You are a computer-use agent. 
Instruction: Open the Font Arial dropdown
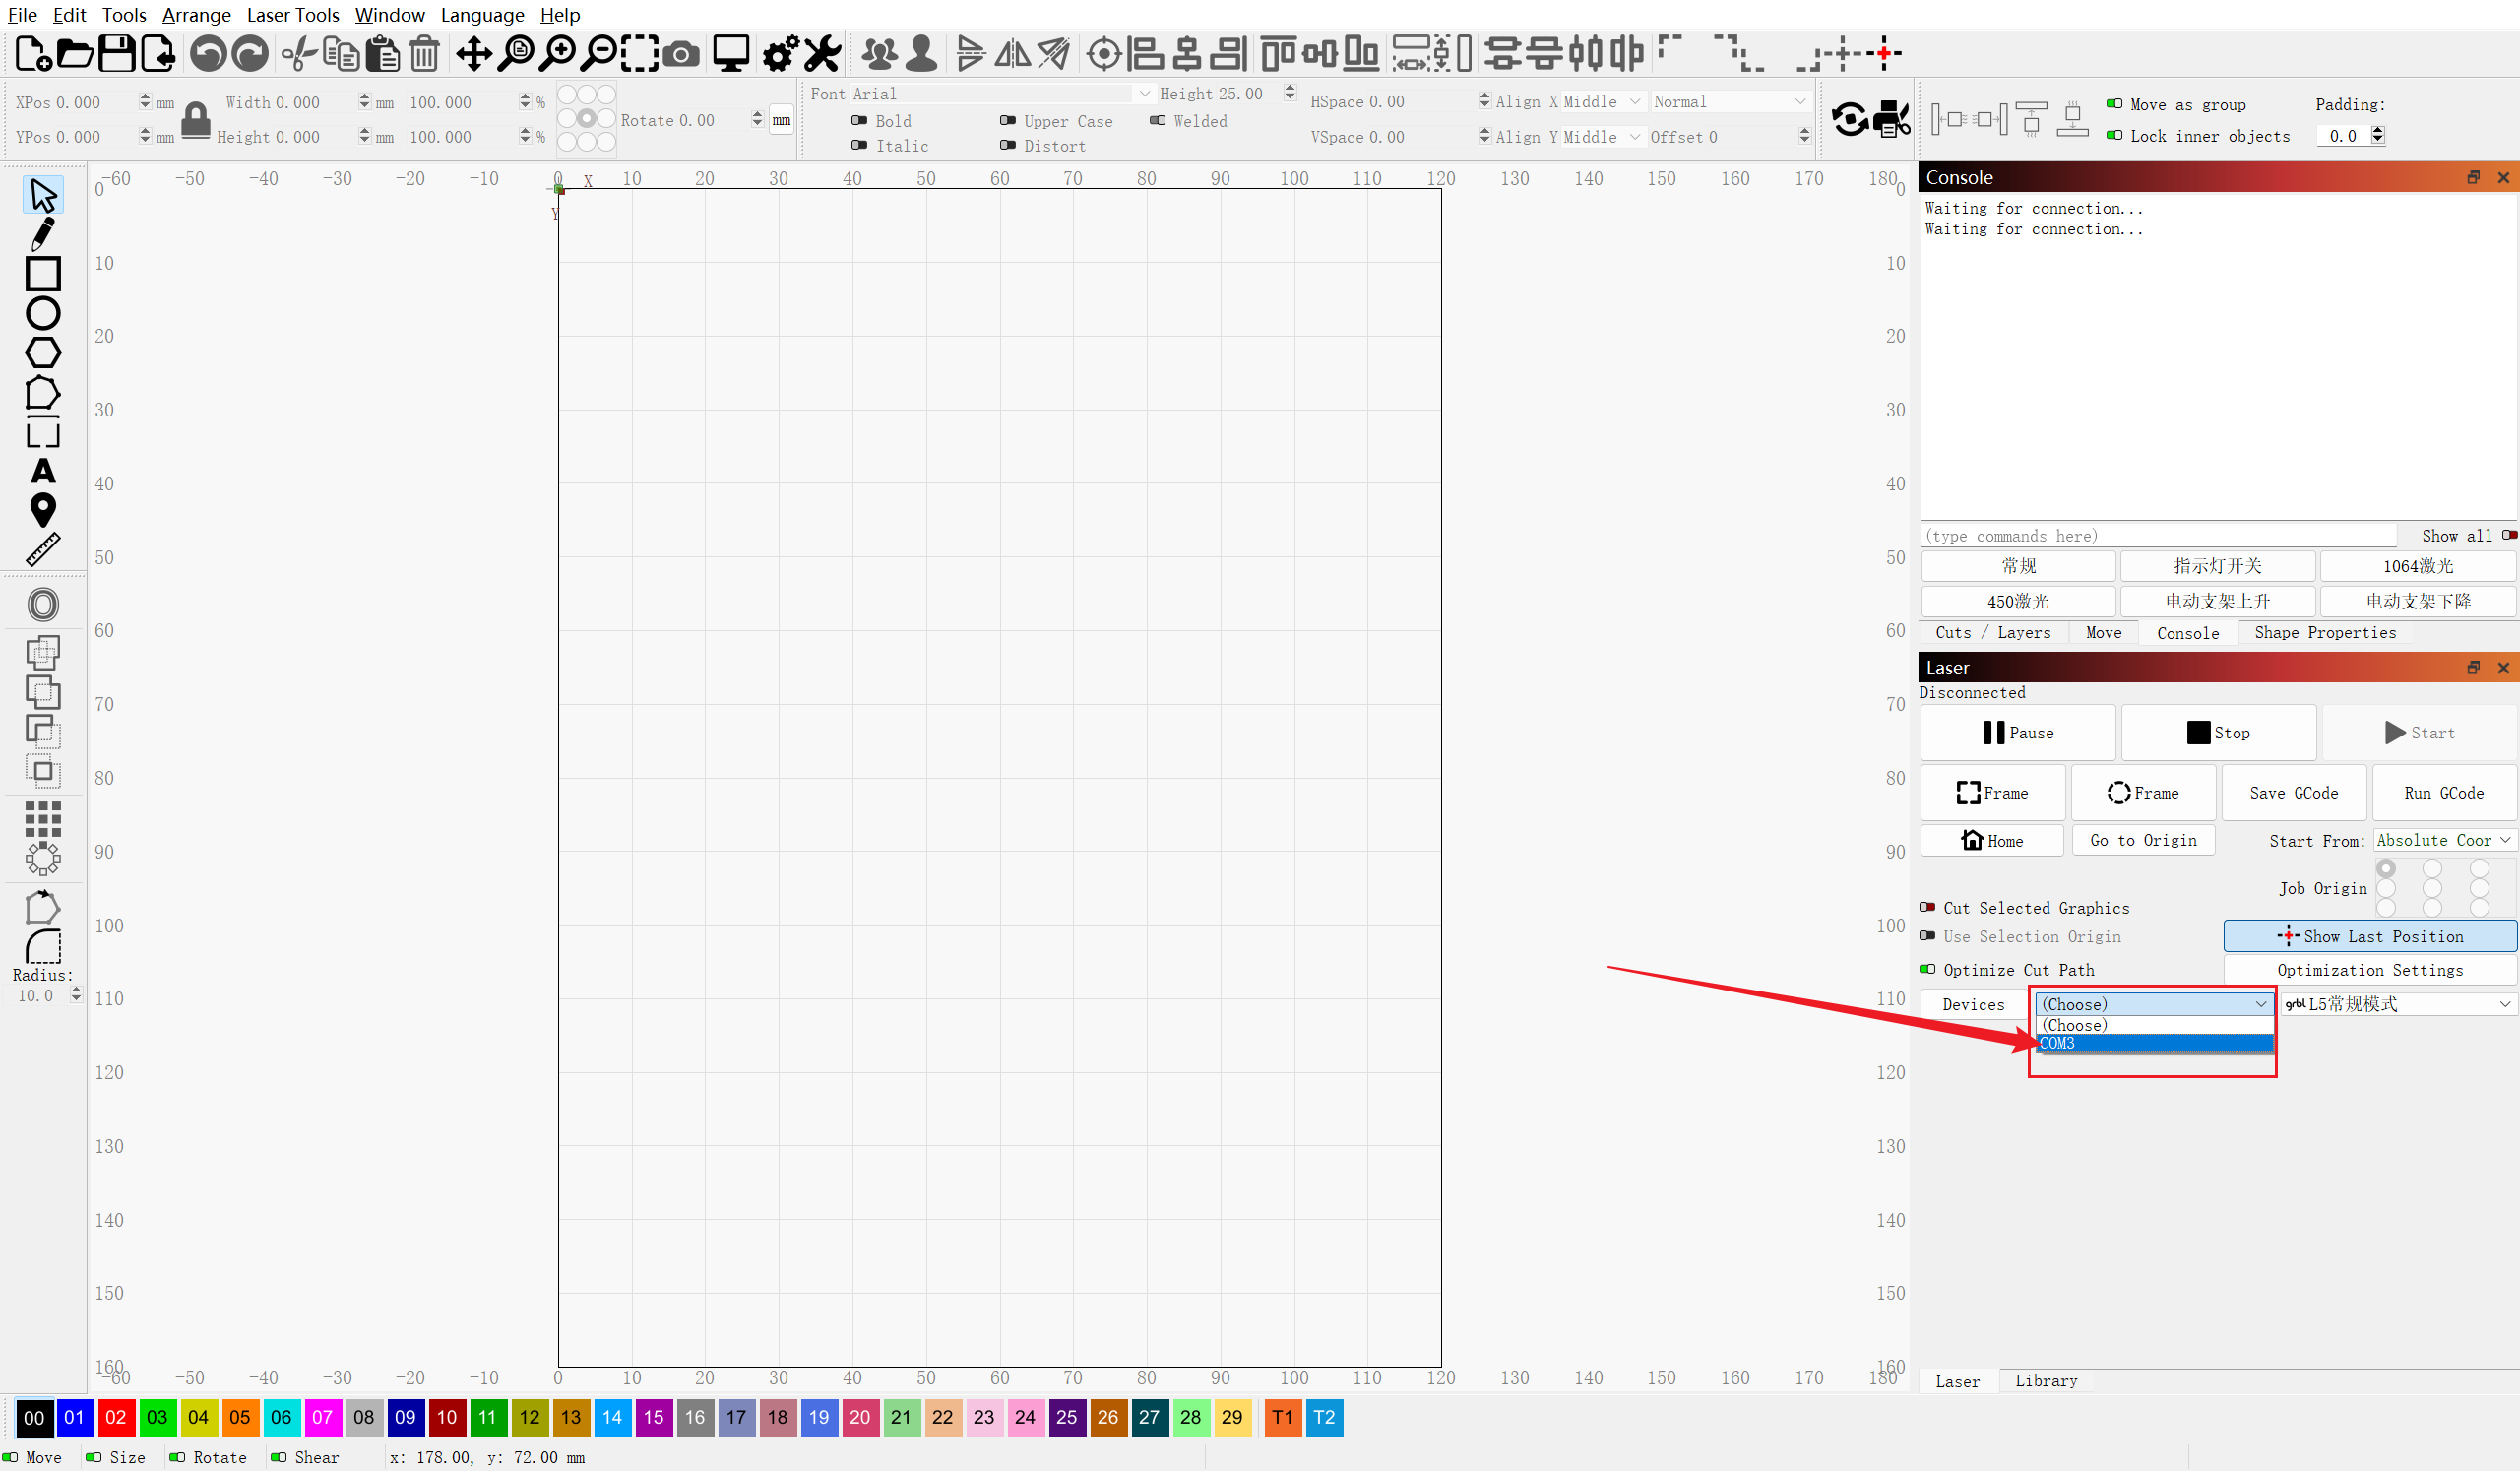point(1002,93)
